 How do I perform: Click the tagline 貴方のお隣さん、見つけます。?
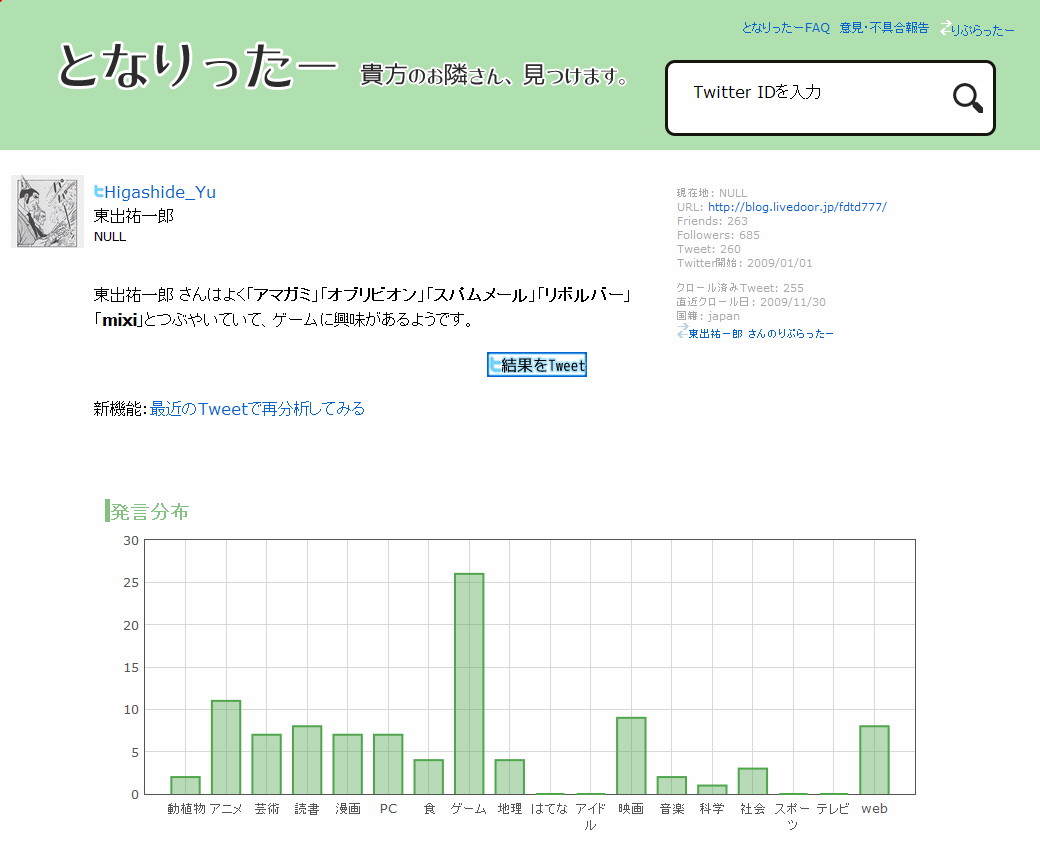point(494,75)
